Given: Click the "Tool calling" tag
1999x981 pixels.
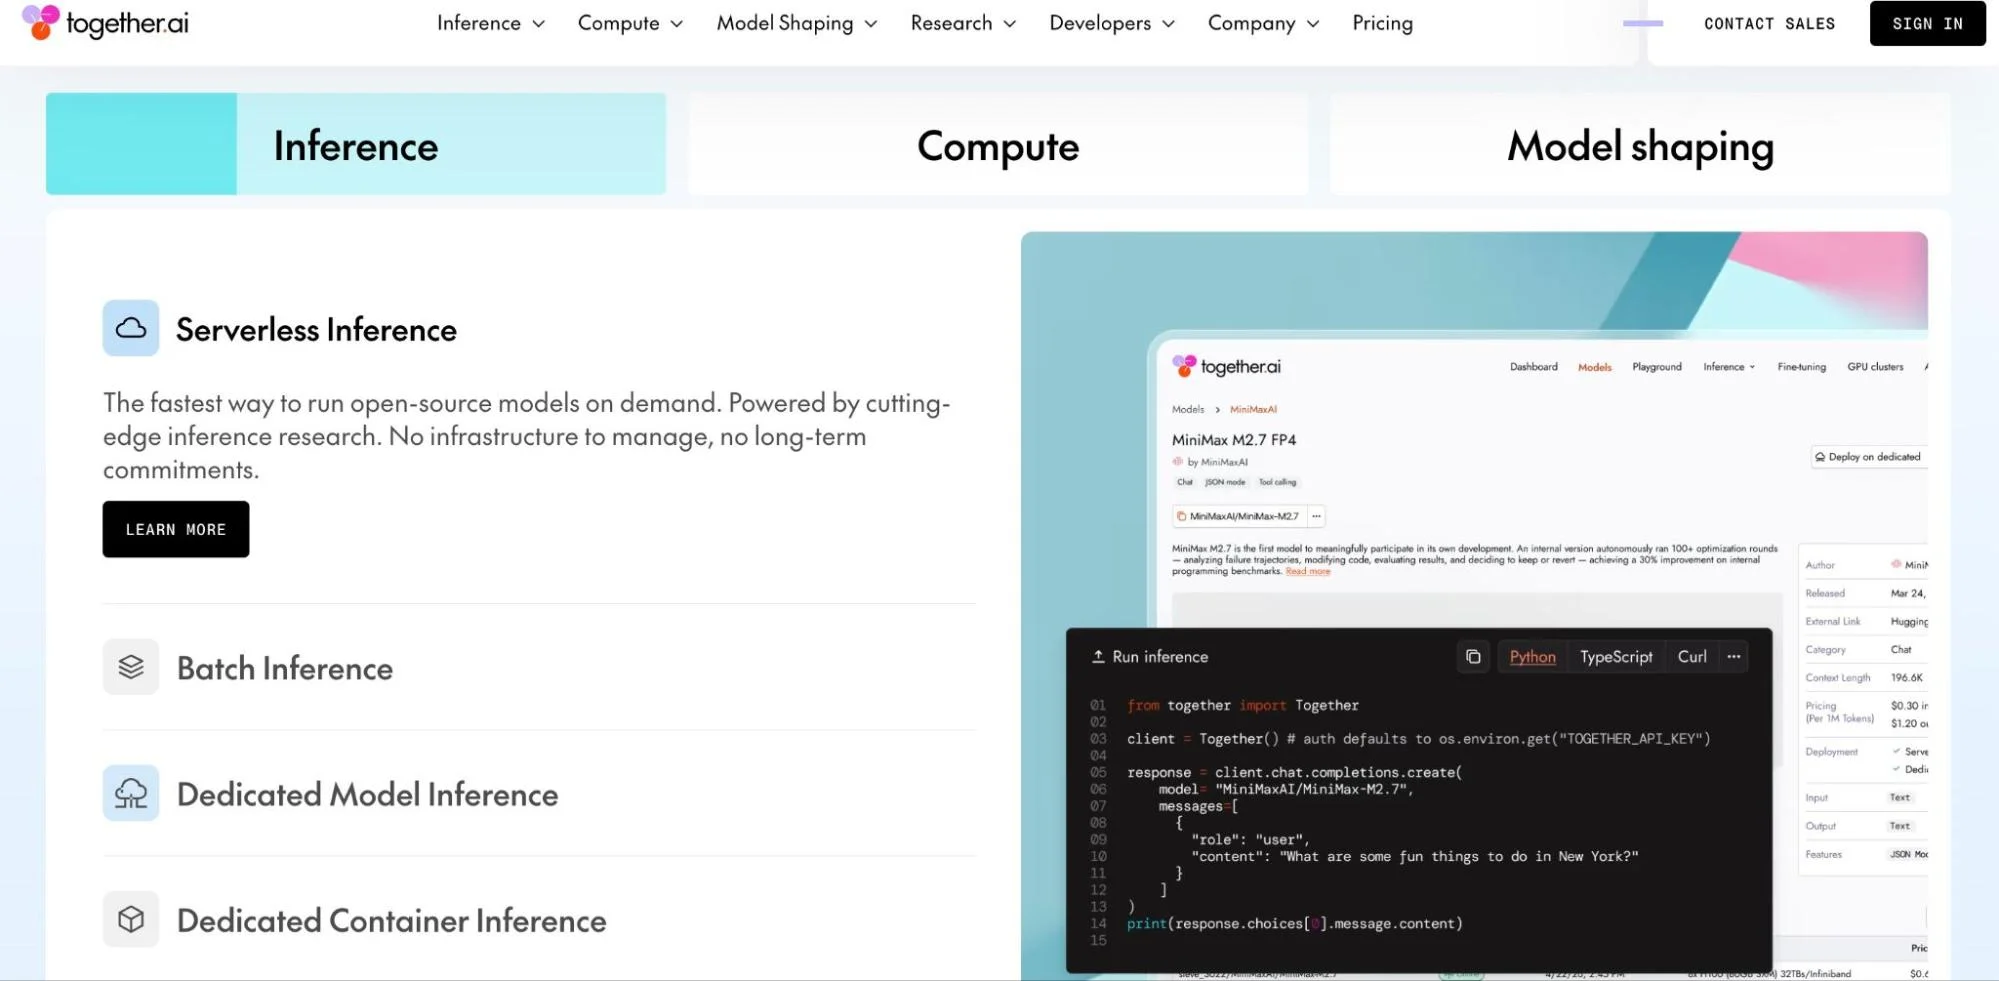Looking at the screenshot, I should (1277, 482).
